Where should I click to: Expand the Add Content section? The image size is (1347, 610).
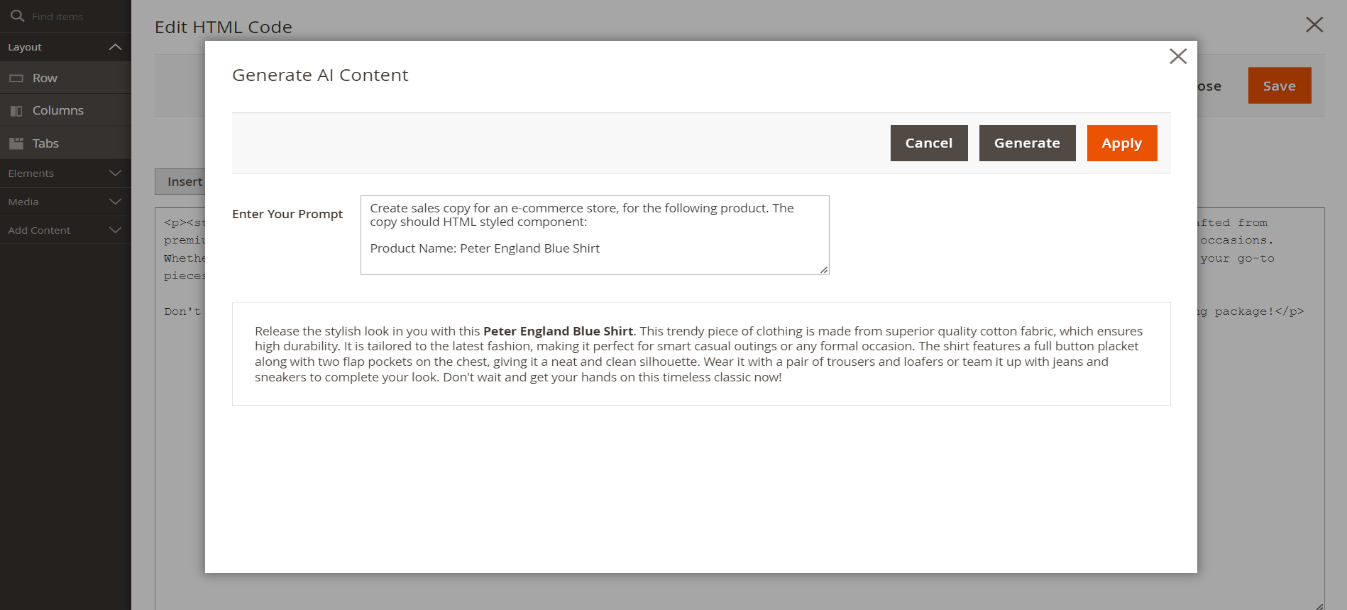115,230
